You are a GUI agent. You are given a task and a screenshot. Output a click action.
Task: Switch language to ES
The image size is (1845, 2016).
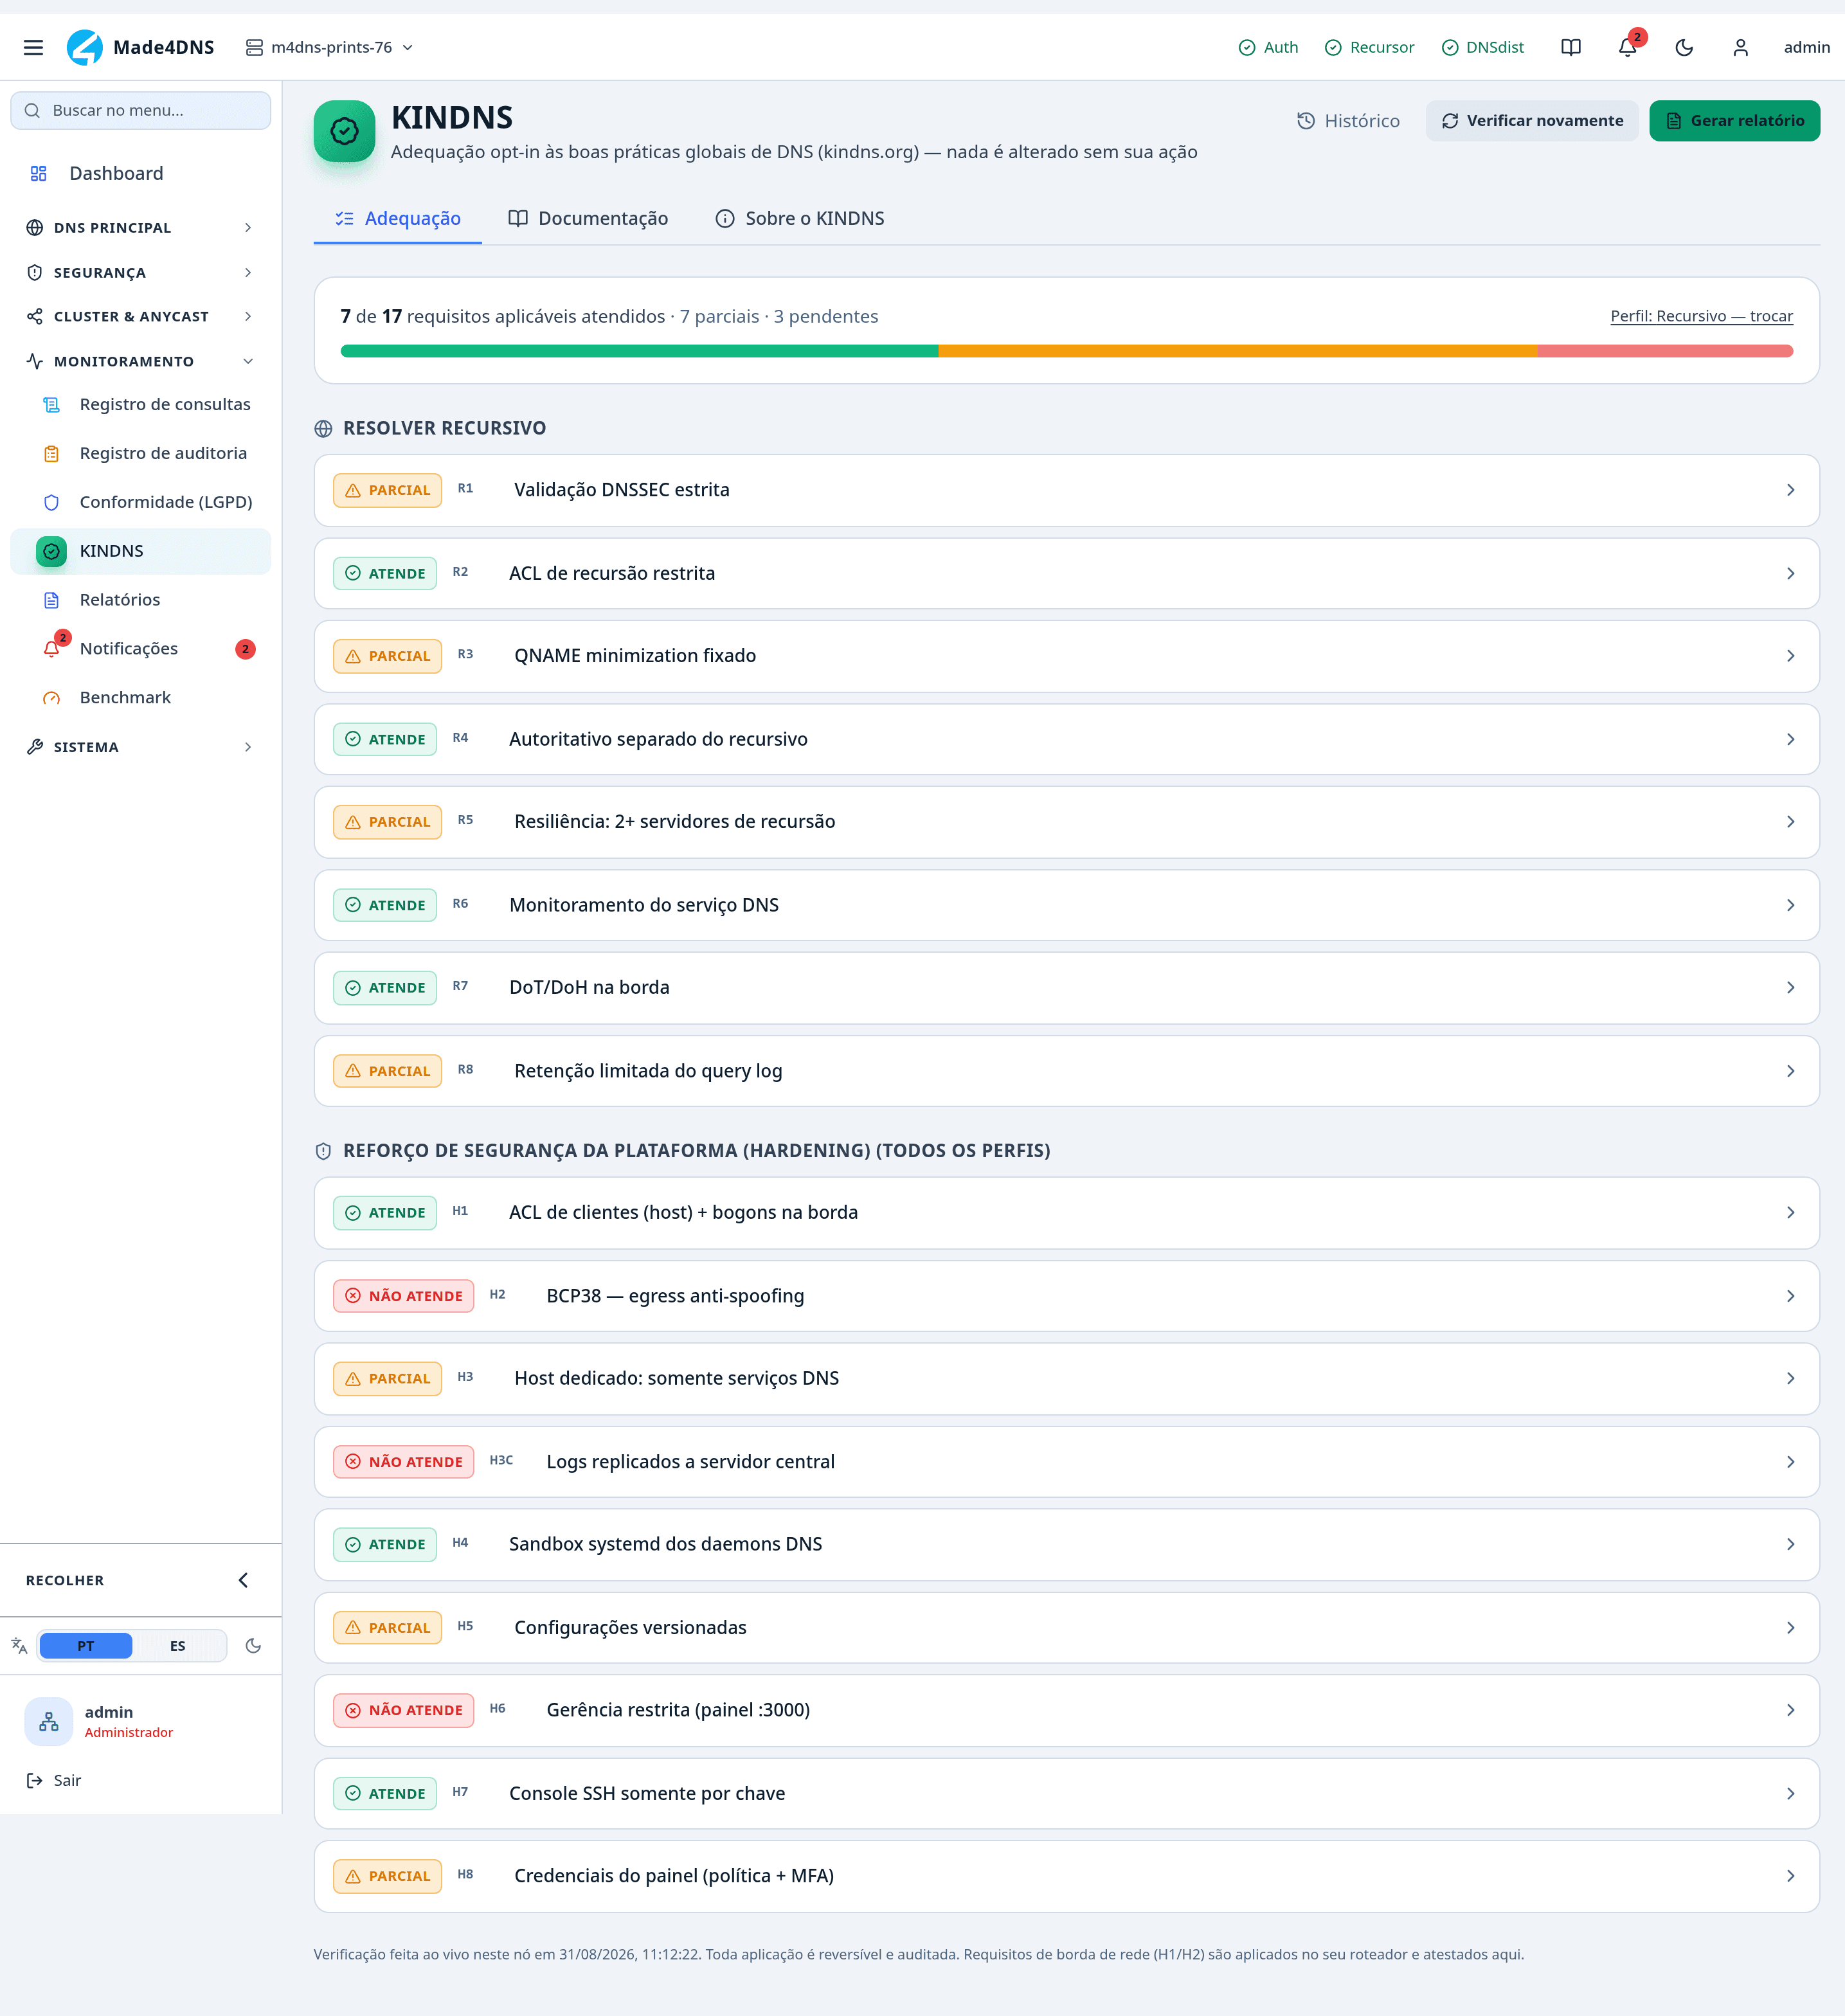click(178, 1646)
